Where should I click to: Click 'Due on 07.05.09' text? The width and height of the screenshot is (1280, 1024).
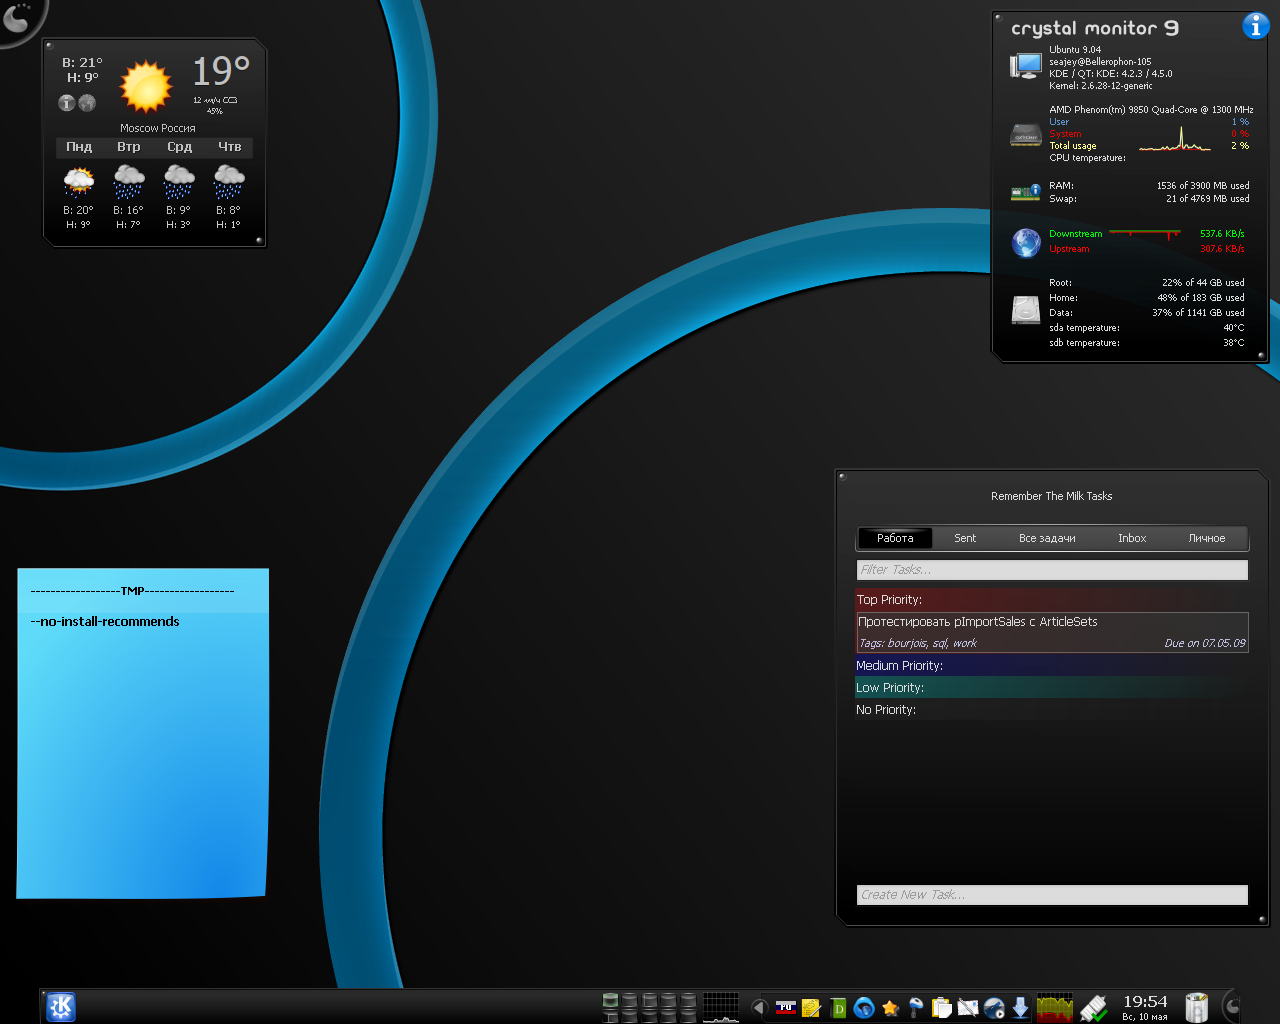pyautogui.click(x=1205, y=643)
